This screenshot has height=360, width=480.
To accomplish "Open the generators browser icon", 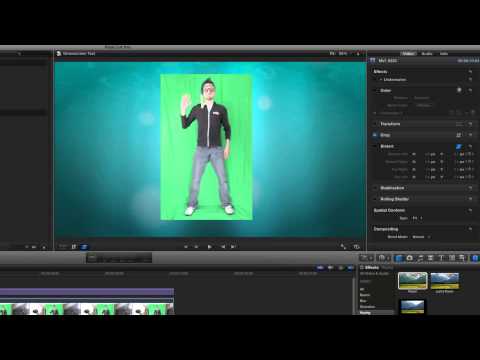I will (452, 258).
